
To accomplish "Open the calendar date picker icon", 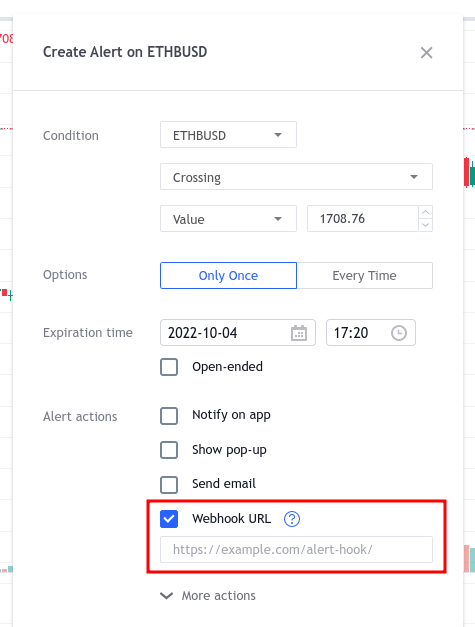I will [x=299, y=333].
